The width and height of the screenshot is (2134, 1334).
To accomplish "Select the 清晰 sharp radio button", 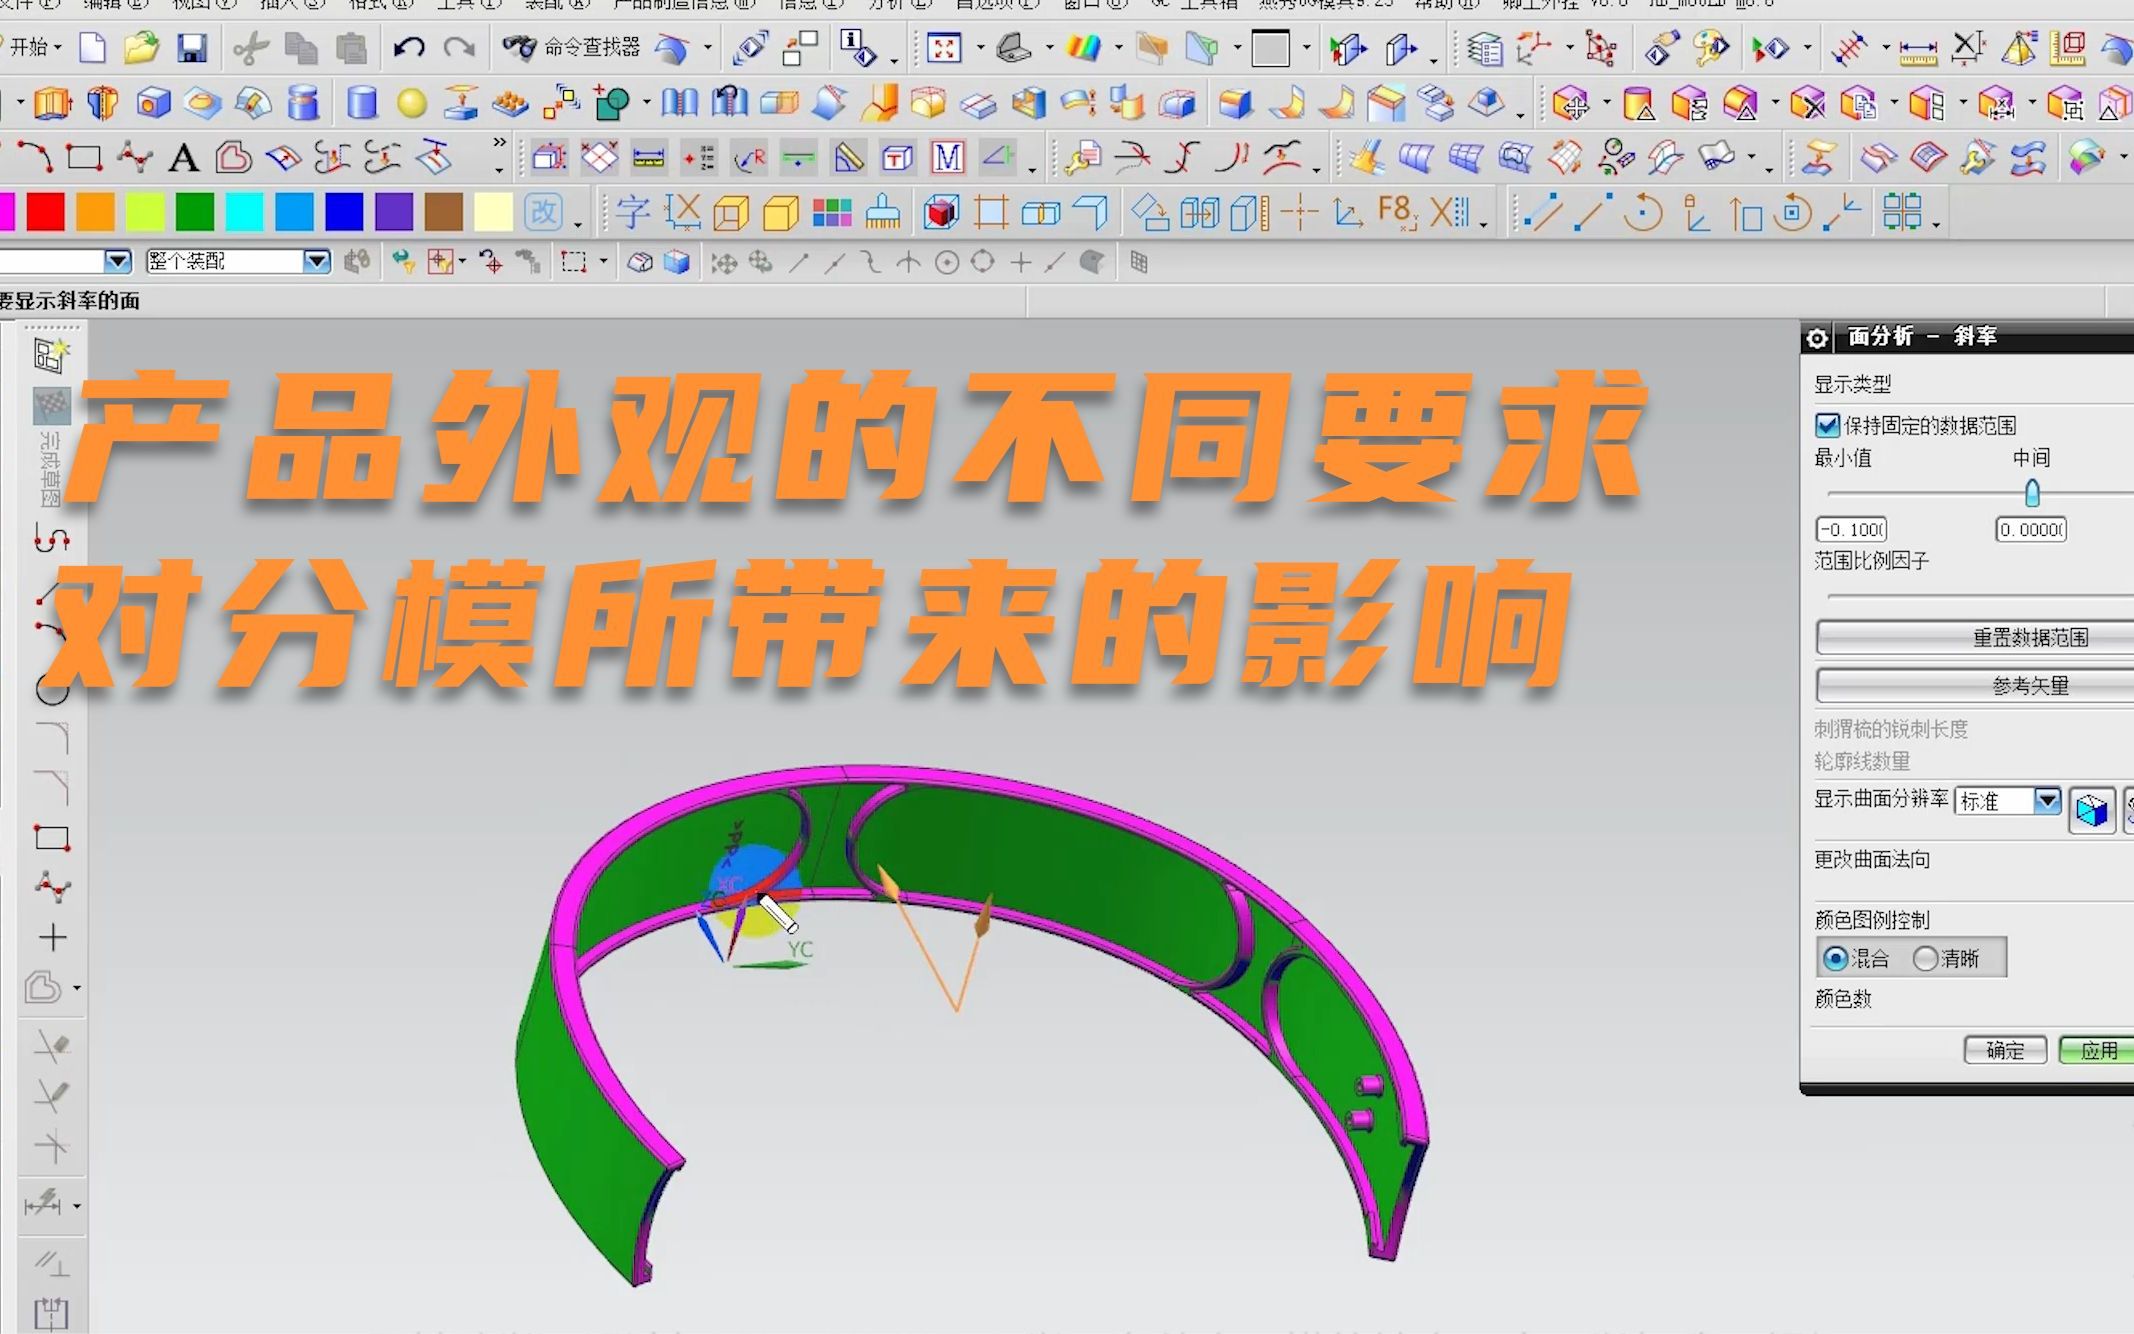I will [x=1925, y=959].
